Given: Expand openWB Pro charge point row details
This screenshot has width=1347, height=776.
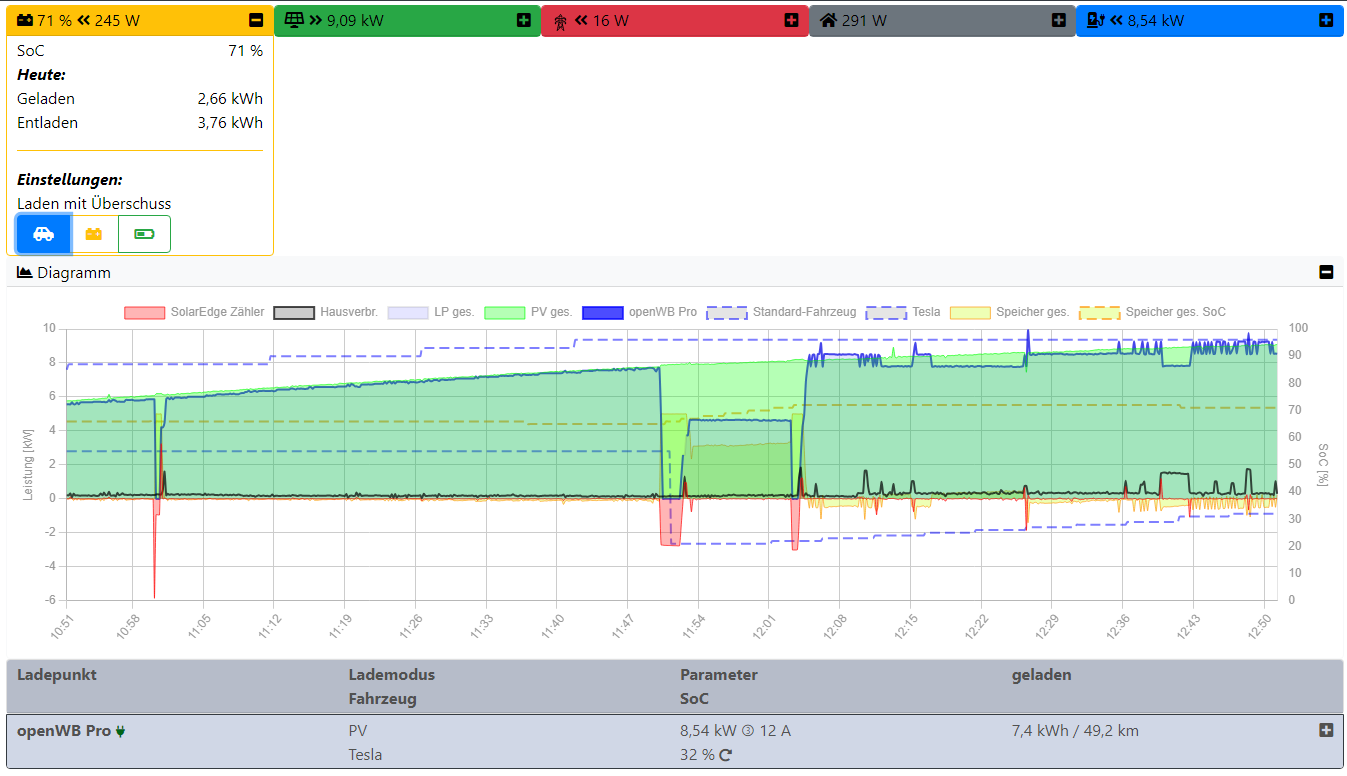Looking at the screenshot, I should point(1326,730).
